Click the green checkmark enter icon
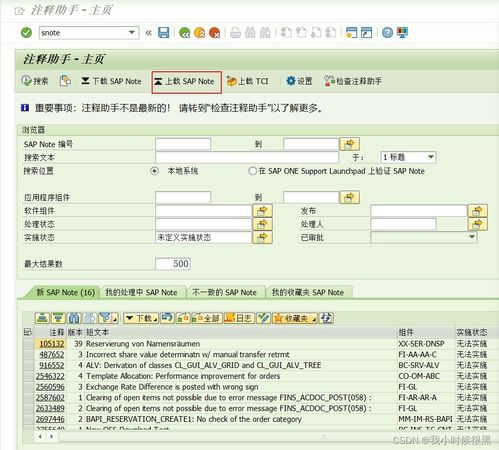This screenshot has width=499, height=450. coord(26,33)
